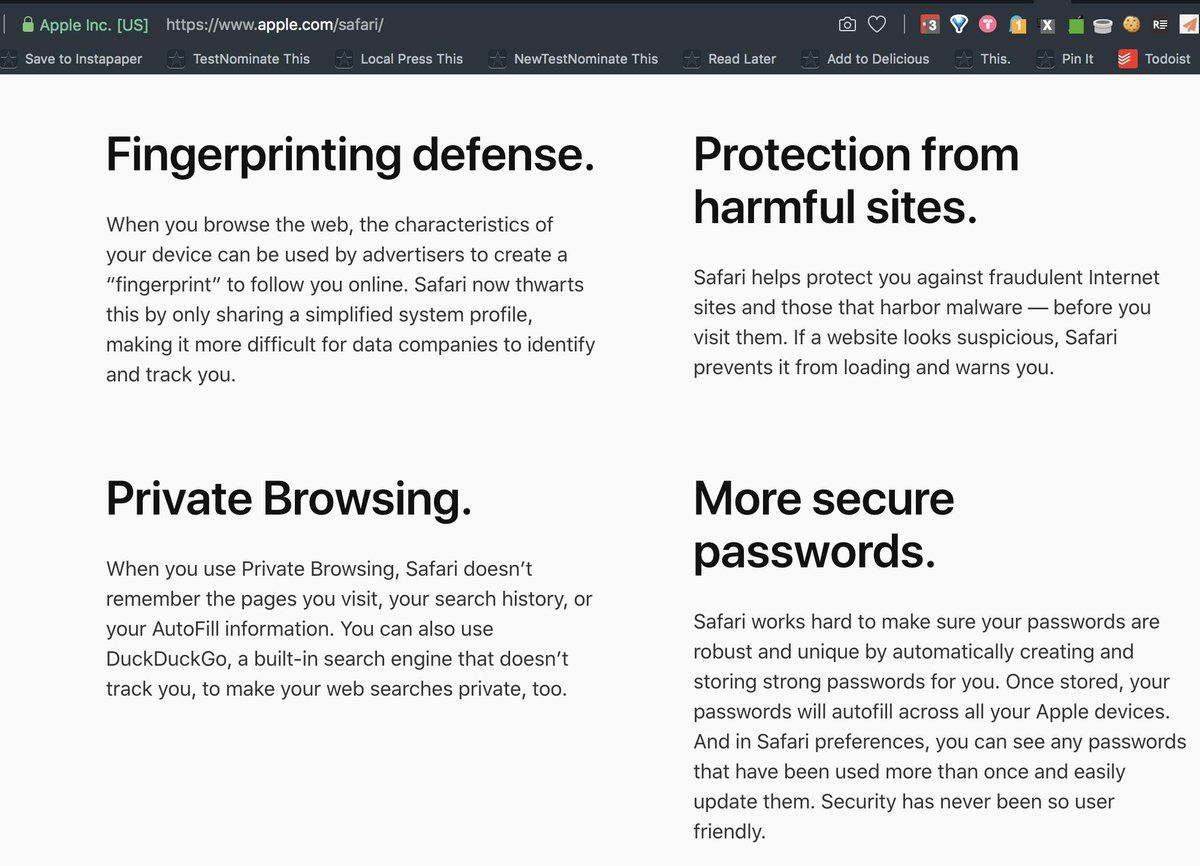Click the 'This.' bookmarklet
This screenshot has height=866, width=1200.
(983, 59)
